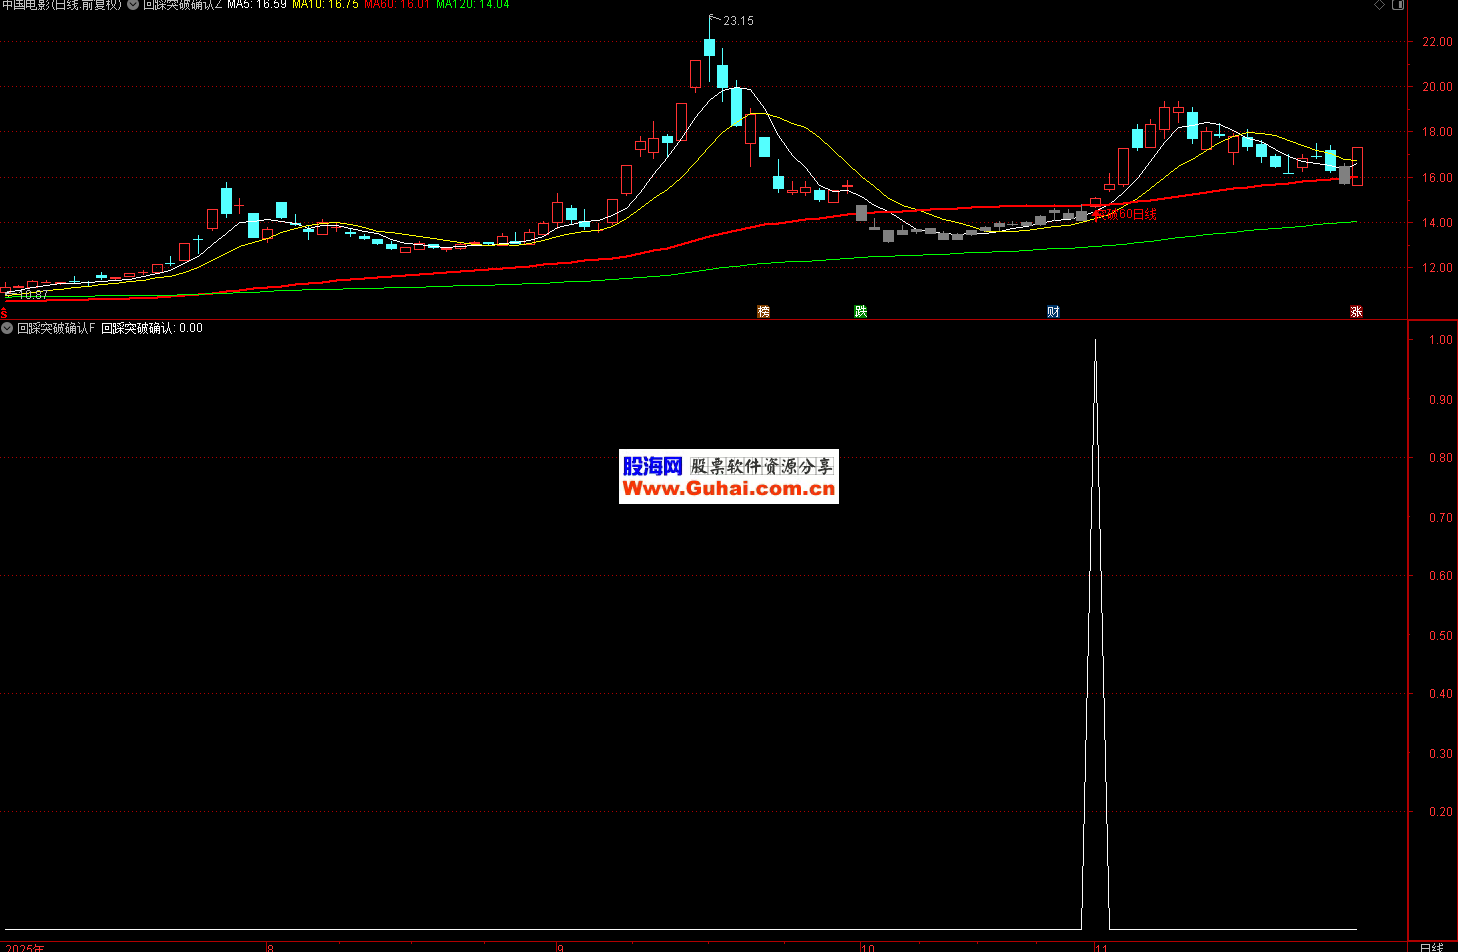Select the yellow MA10 label
1458x952 pixels.
point(325,5)
